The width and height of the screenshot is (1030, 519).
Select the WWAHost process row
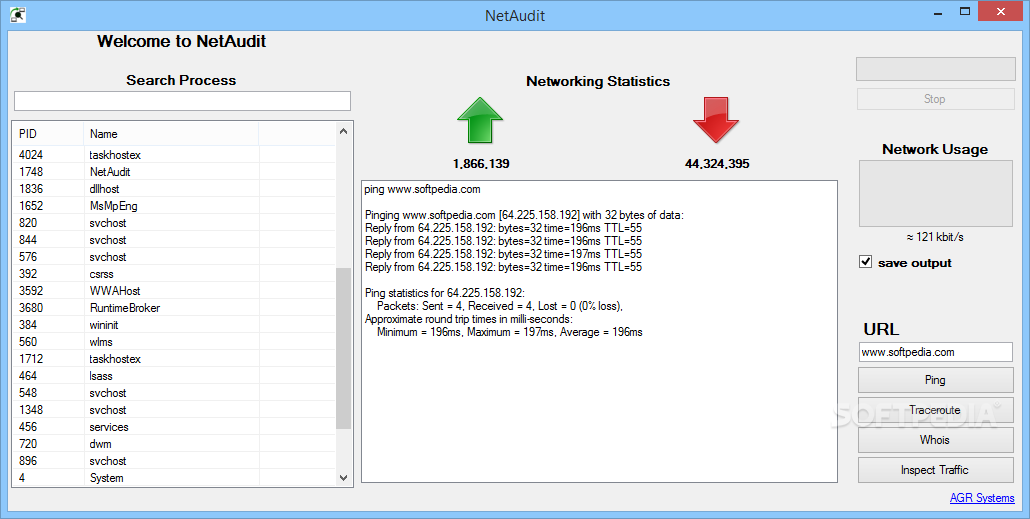tap(174, 291)
